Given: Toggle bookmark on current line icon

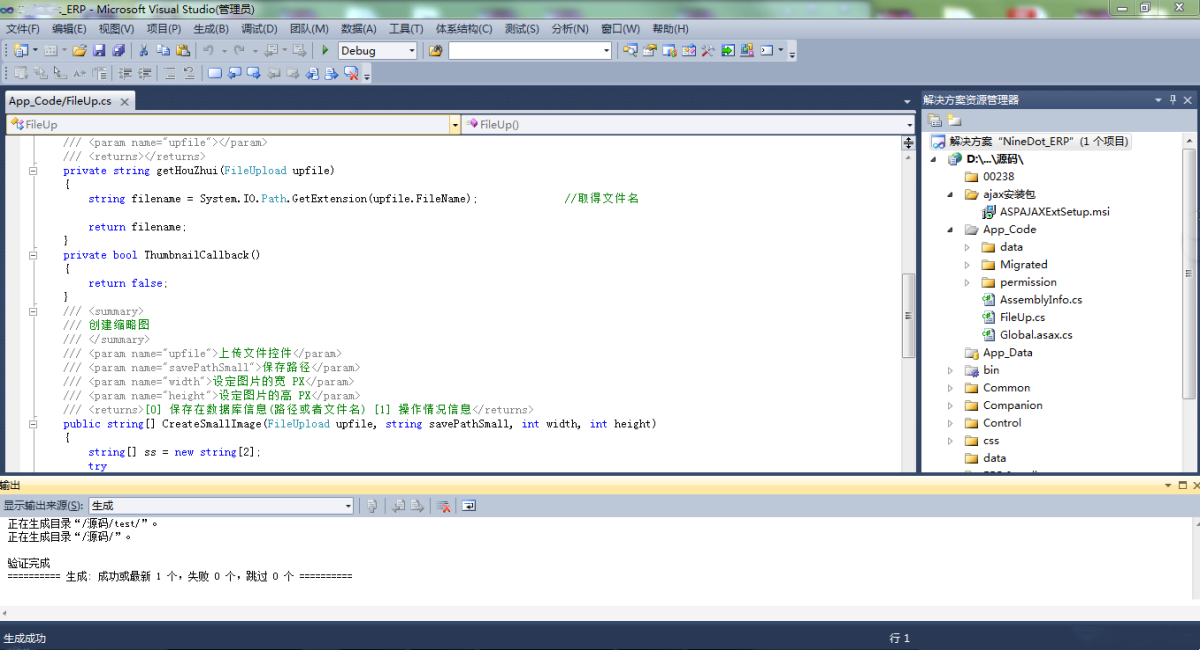Looking at the screenshot, I should coord(215,73).
